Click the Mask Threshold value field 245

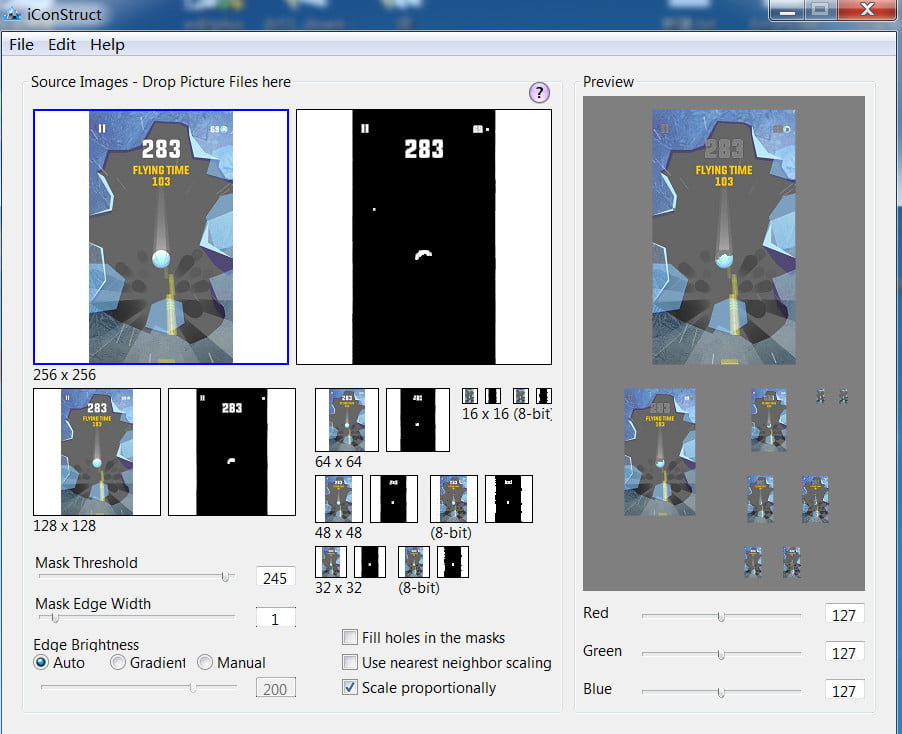[x=275, y=577]
